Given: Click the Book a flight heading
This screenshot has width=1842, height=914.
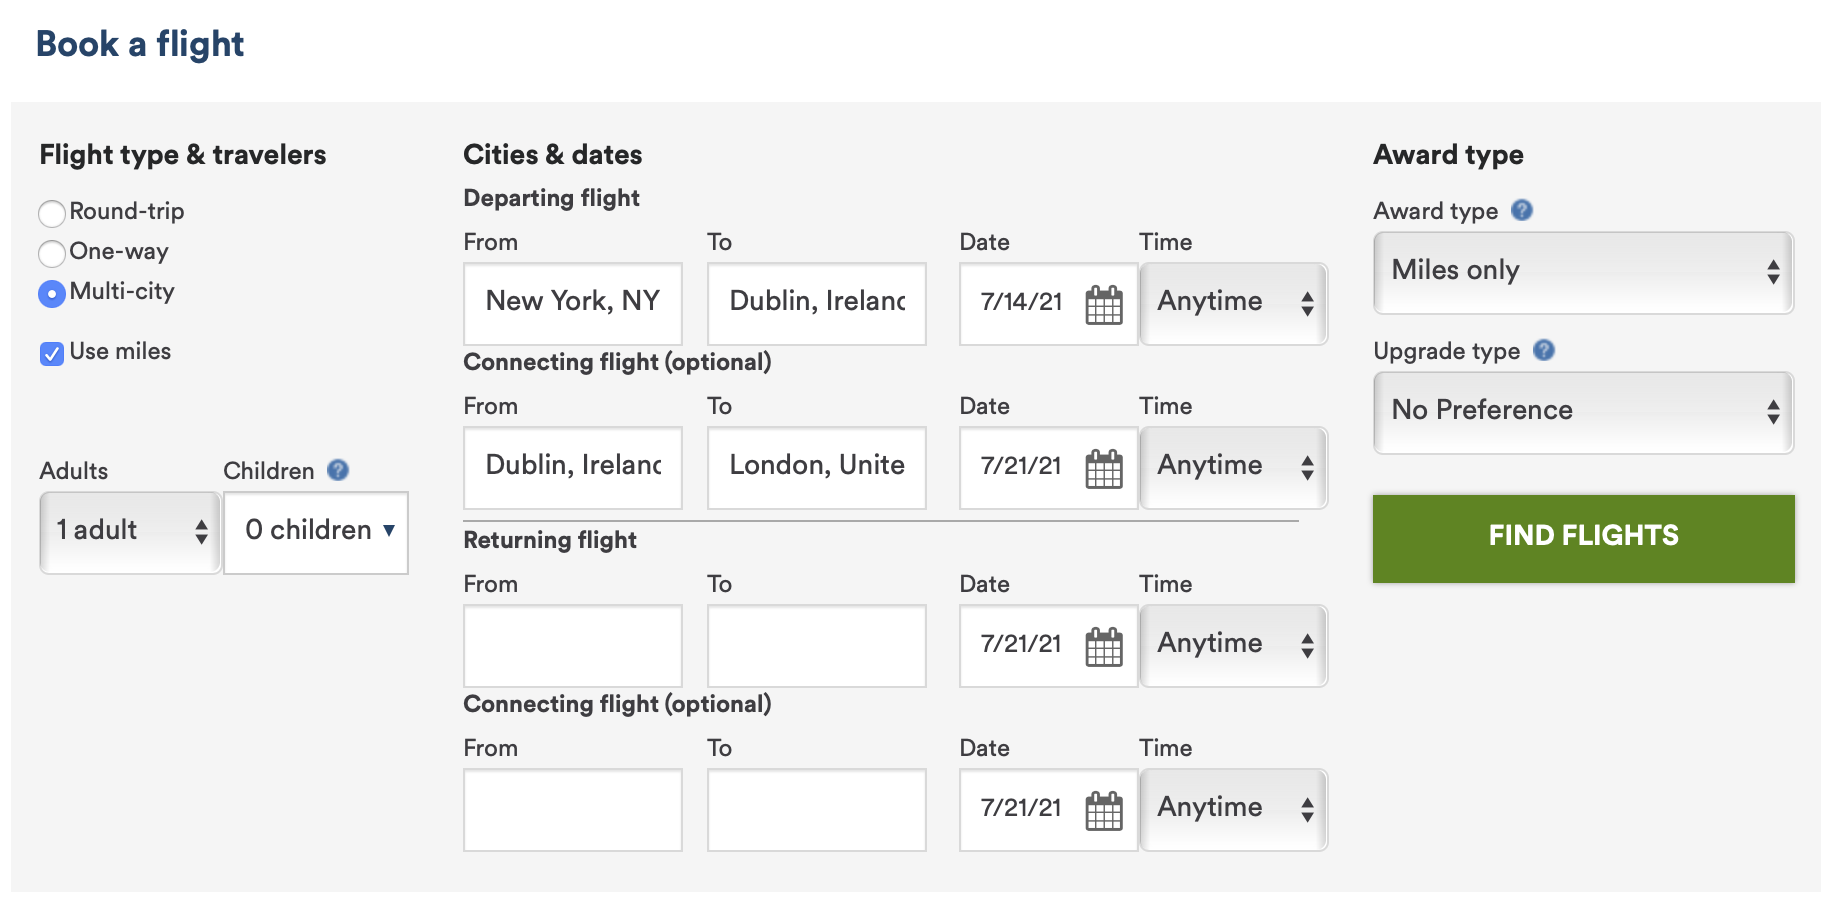Looking at the screenshot, I should click(140, 44).
